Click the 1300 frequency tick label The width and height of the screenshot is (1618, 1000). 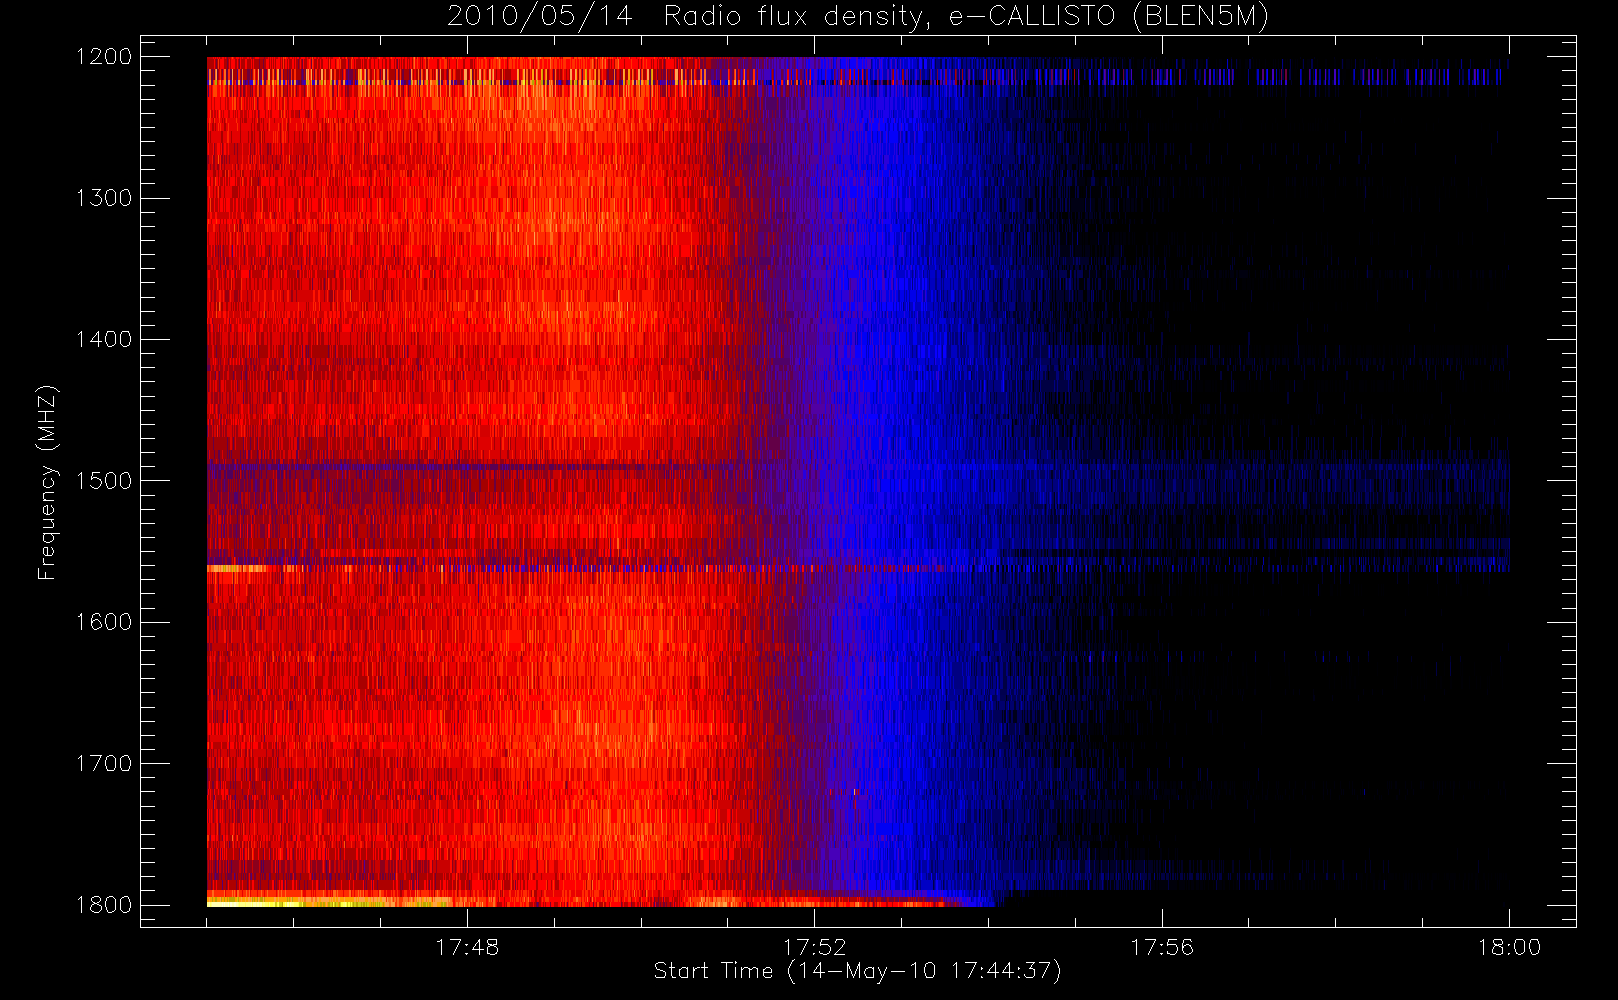click(x=104, y=198)
